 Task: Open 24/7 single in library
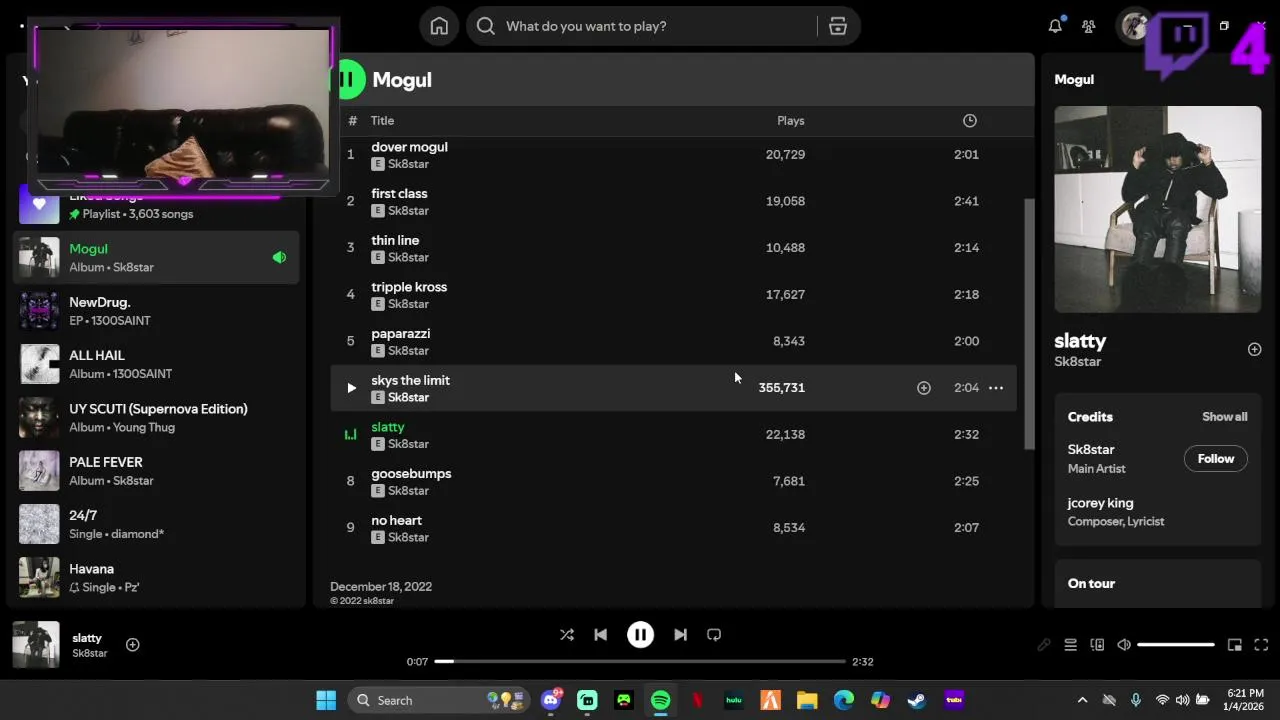(156, 524)
